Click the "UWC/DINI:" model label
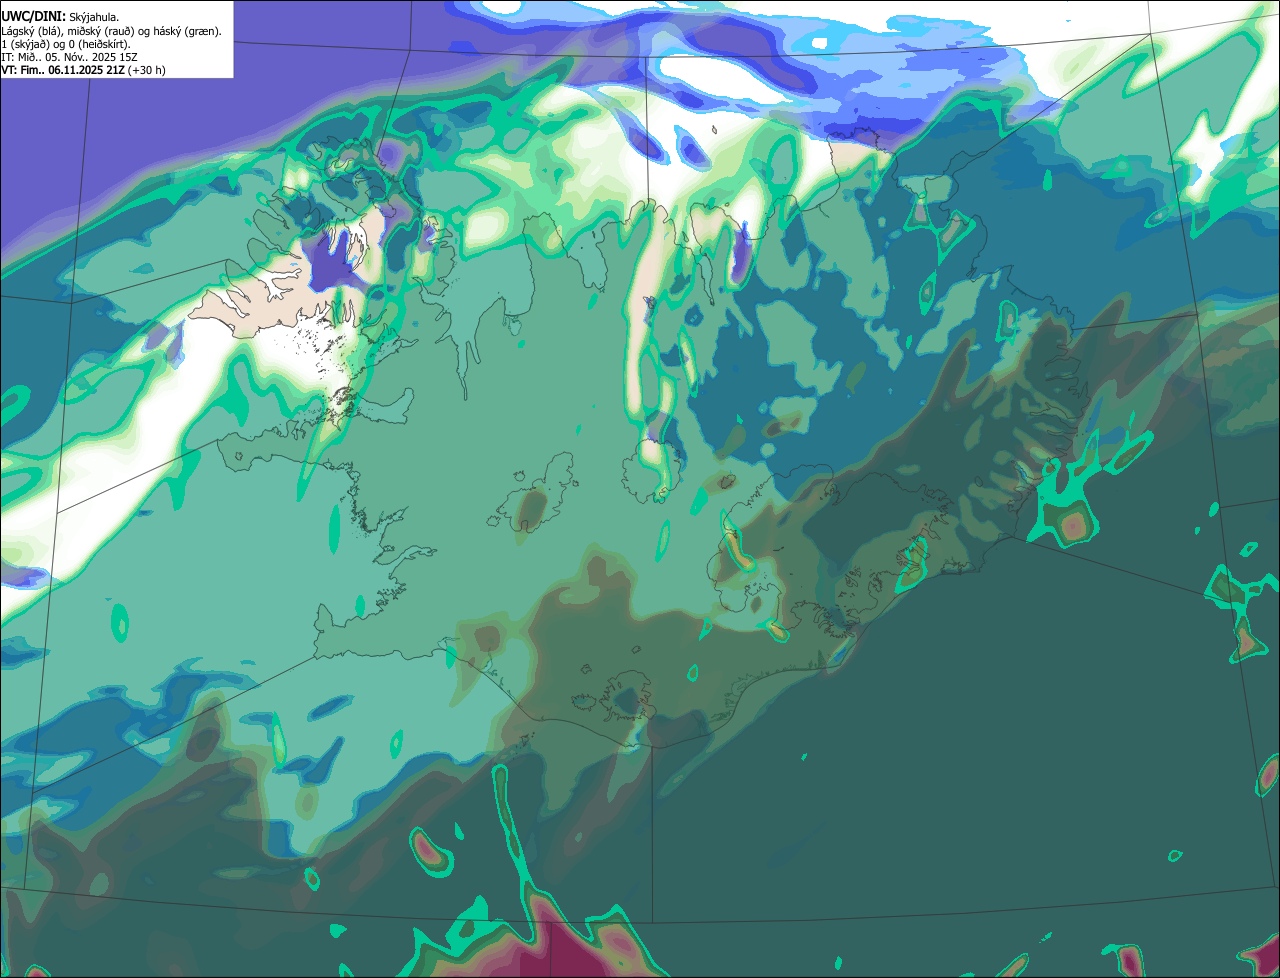The height and width of the screenshot is (978, 1280). 34,17
